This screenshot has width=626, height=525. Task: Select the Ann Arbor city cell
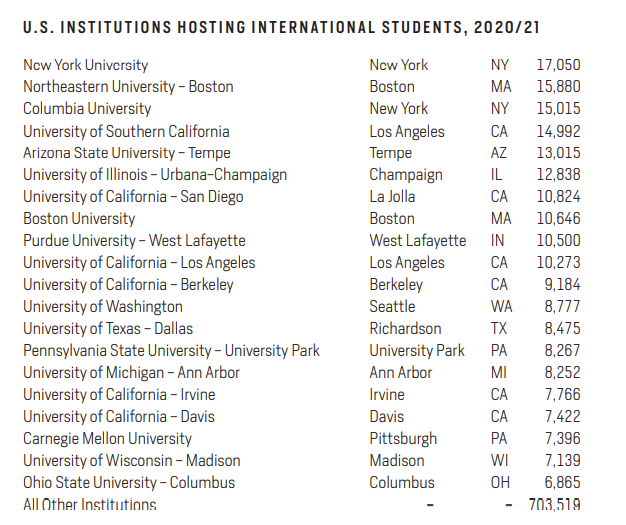(x=401, y=373)
